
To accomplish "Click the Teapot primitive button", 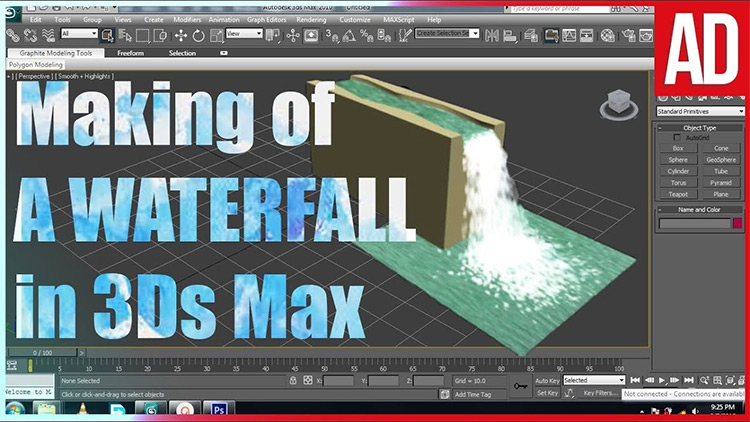I will (678, 194).
